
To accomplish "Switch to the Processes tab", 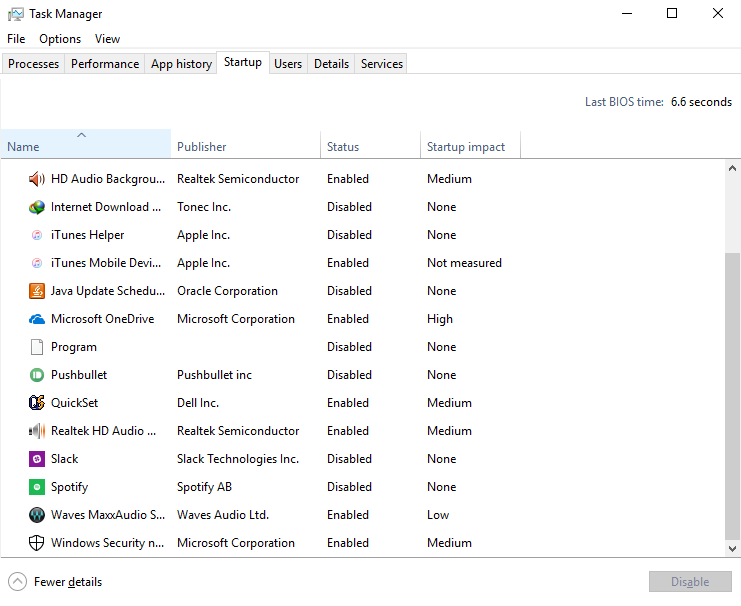I will coord(34,64).
